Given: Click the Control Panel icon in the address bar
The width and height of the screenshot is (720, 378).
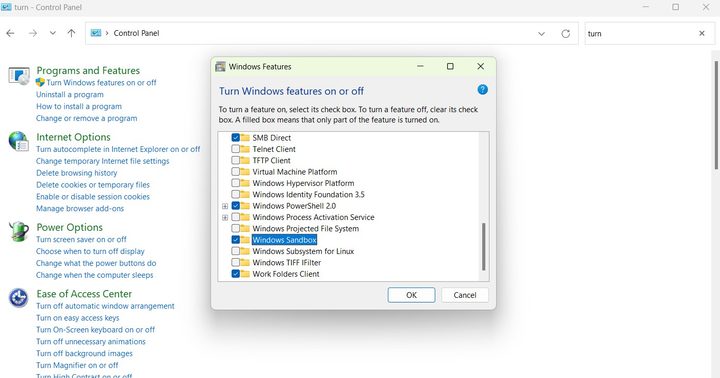Looking at the screenshot, I should [96, 33].
